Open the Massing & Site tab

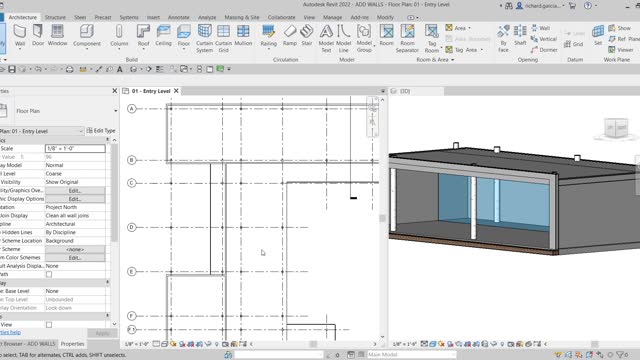(242, 17)
